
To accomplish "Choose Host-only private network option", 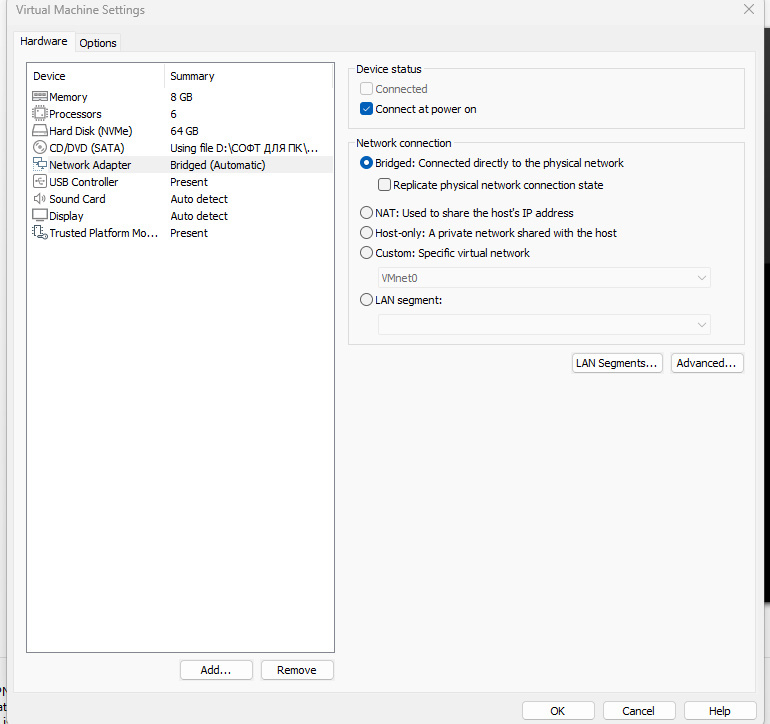I will point(366,232).
